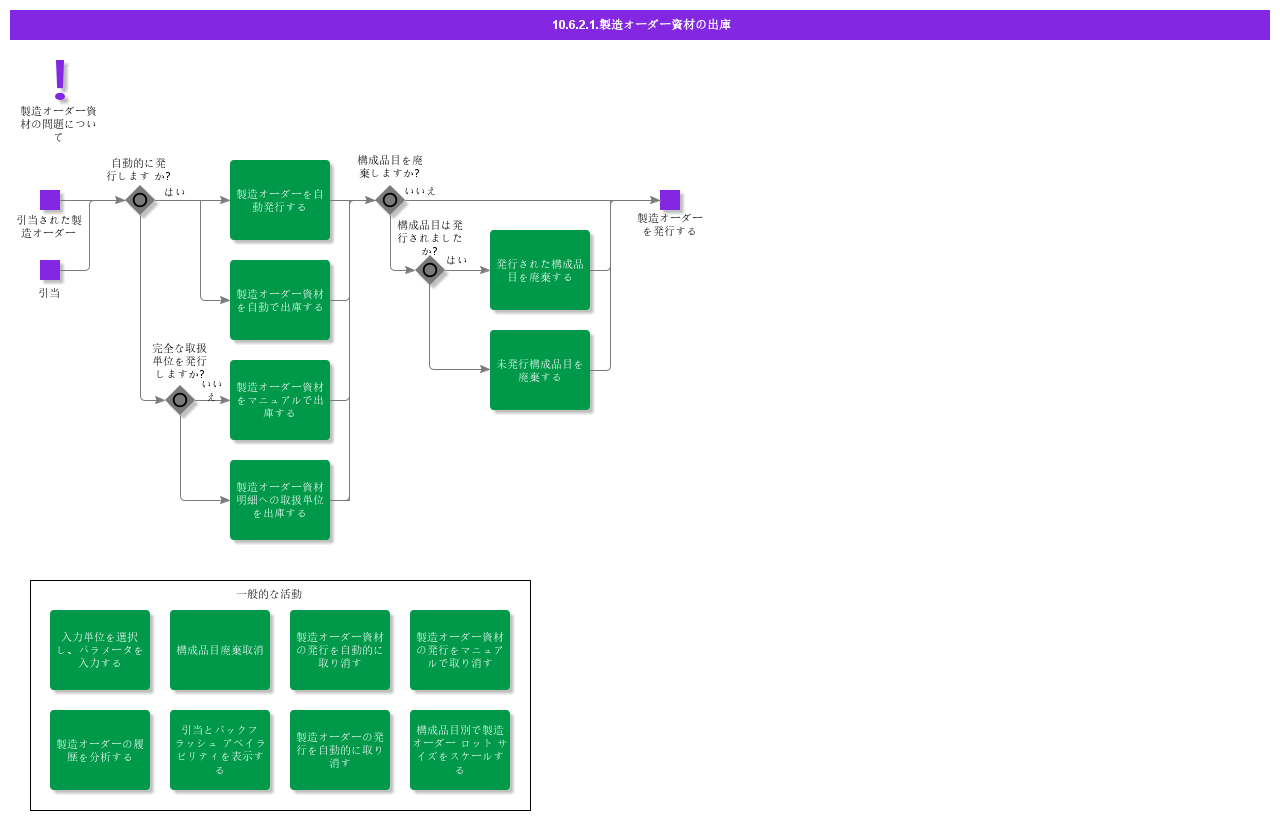Click the 構成品目は発行されましたか? gateway diamond

[x=430, y=270]
